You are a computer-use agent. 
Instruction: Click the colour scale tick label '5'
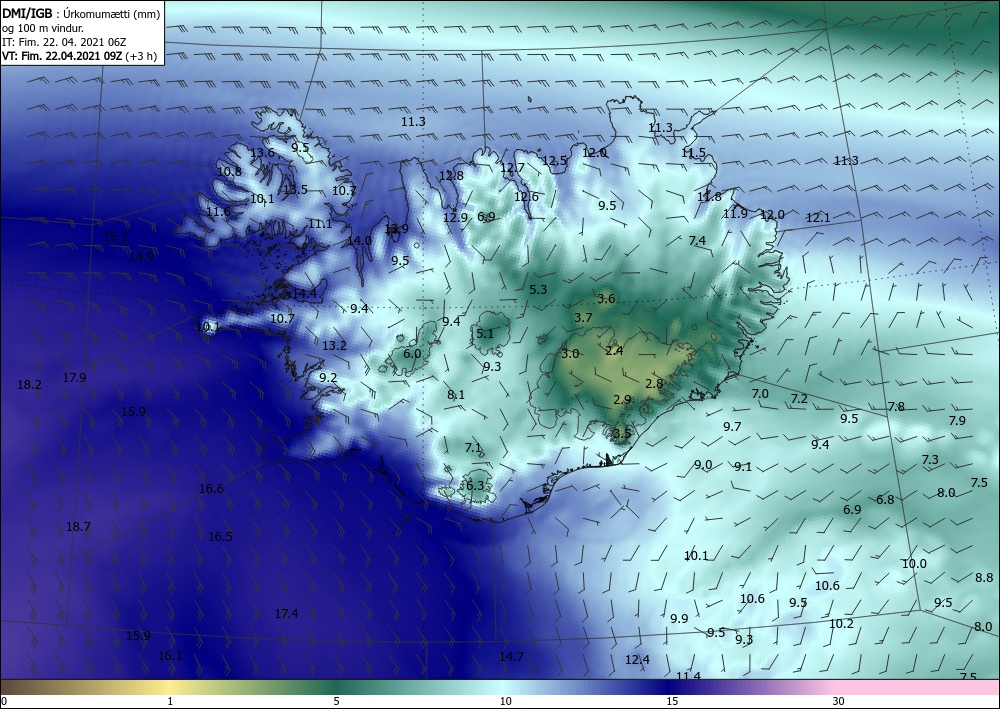336,701
